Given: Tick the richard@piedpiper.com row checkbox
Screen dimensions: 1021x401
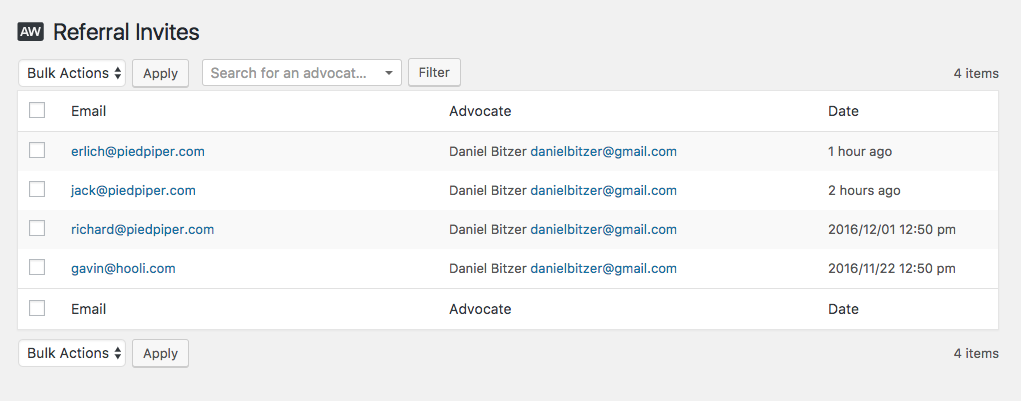Looking at the screenshot, I should (37, 229).
